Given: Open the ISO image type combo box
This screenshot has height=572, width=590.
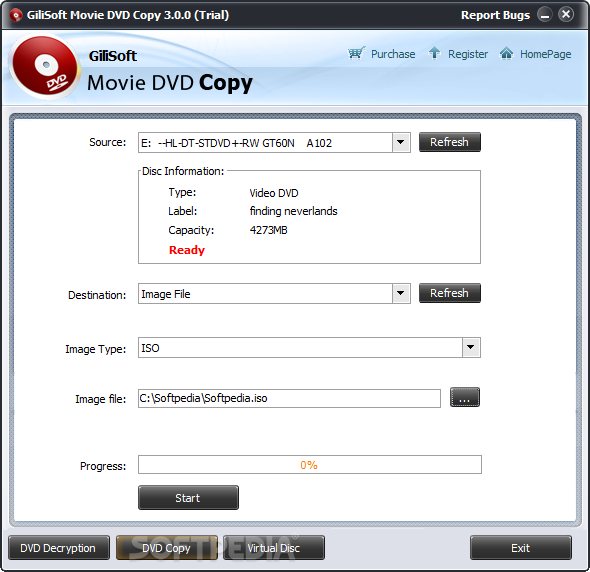Looking at the screenshot, I should [309, 347].
